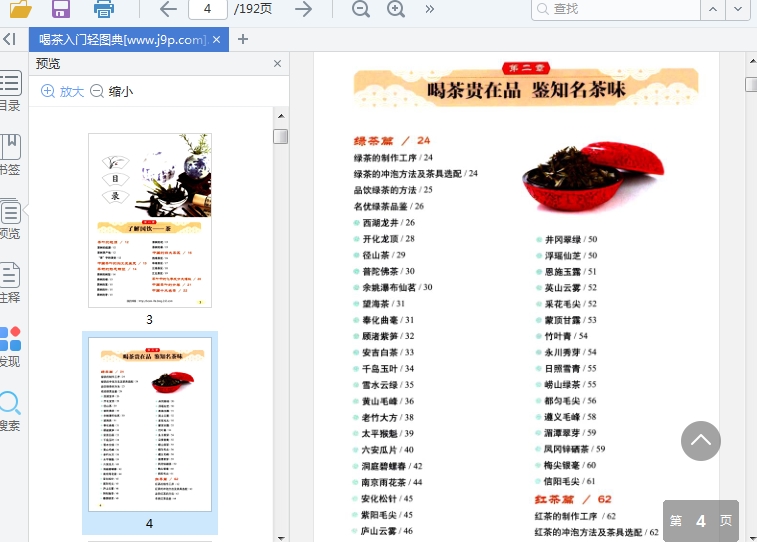
Task: Click entry 名优绿茶品鉴 / 26
Action: [389, 207]
